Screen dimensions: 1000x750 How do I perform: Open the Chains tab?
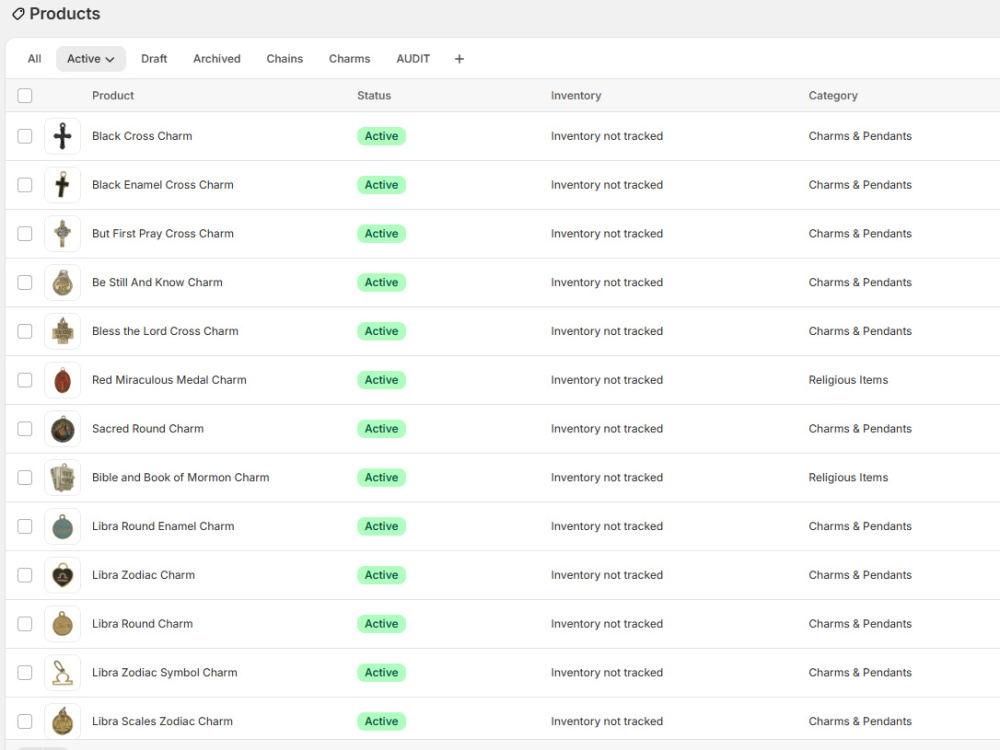pos(284,59)
